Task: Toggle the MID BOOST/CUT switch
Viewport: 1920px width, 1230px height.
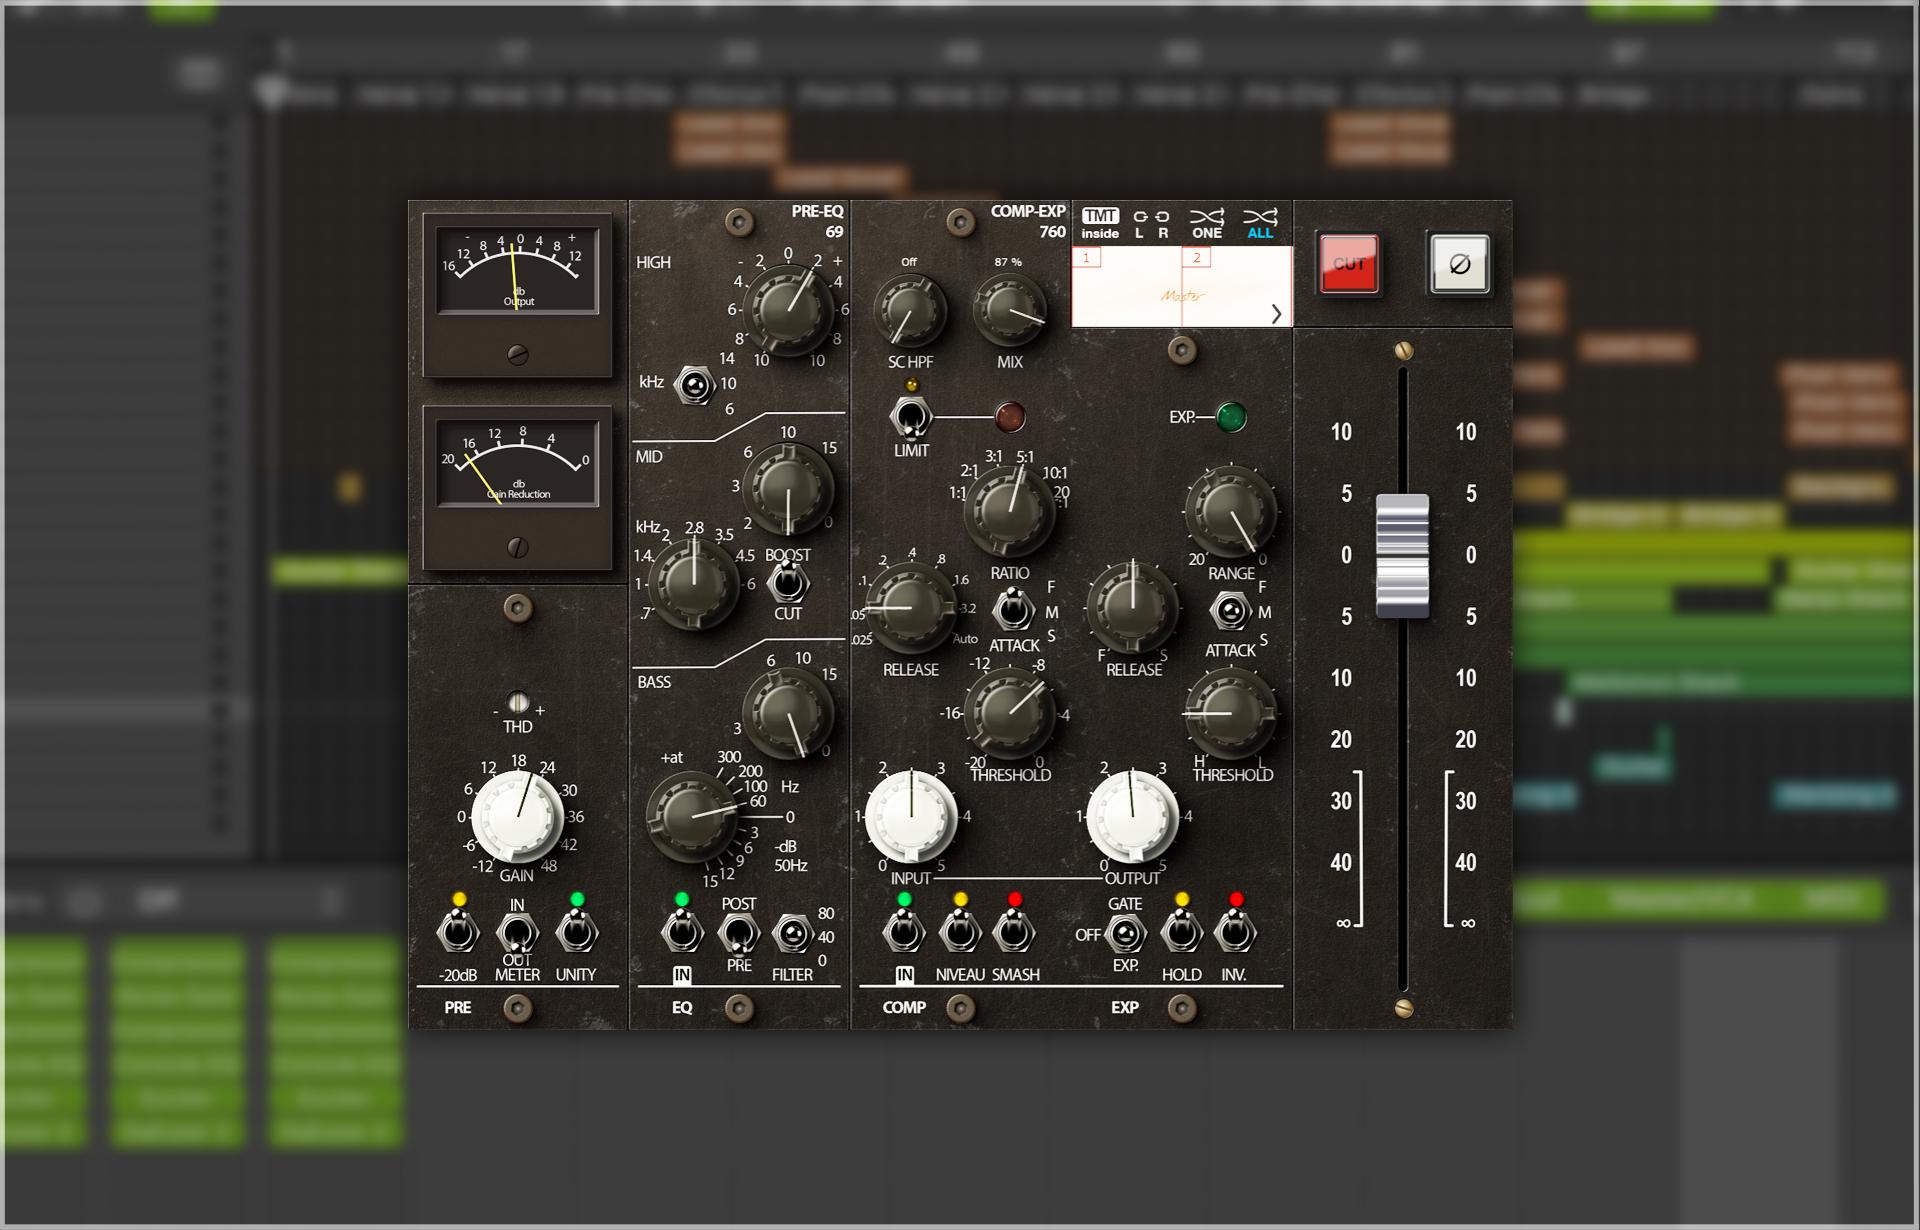Action: coord(789,582)
